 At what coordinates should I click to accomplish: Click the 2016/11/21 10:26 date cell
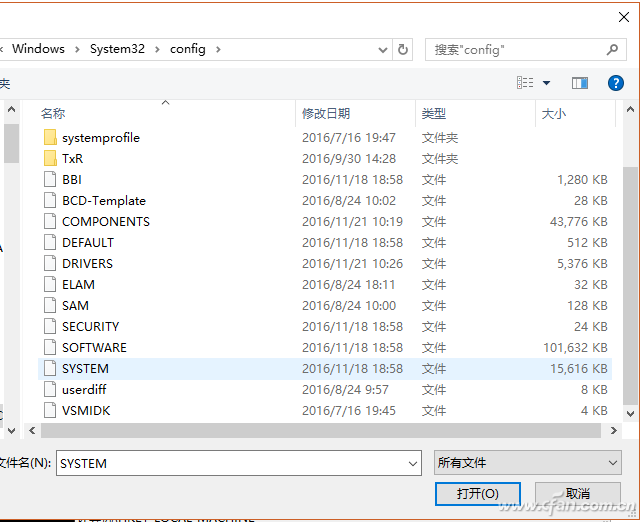(x=353, y=264)
